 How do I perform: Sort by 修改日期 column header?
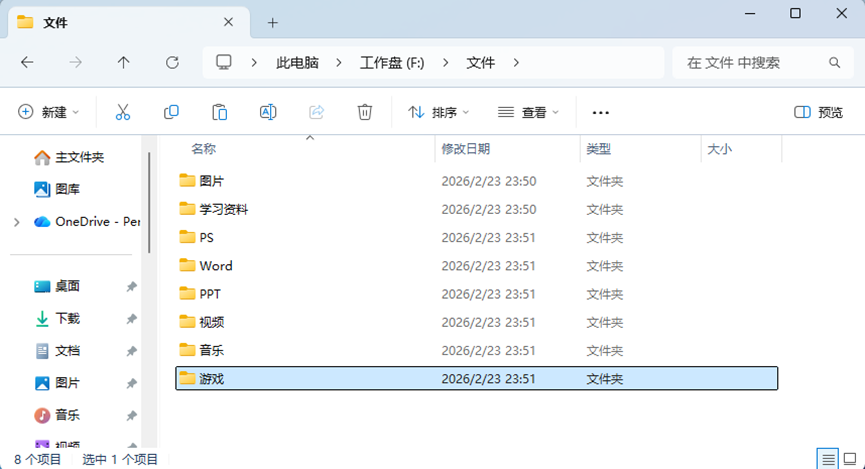(x=466, y=148)
